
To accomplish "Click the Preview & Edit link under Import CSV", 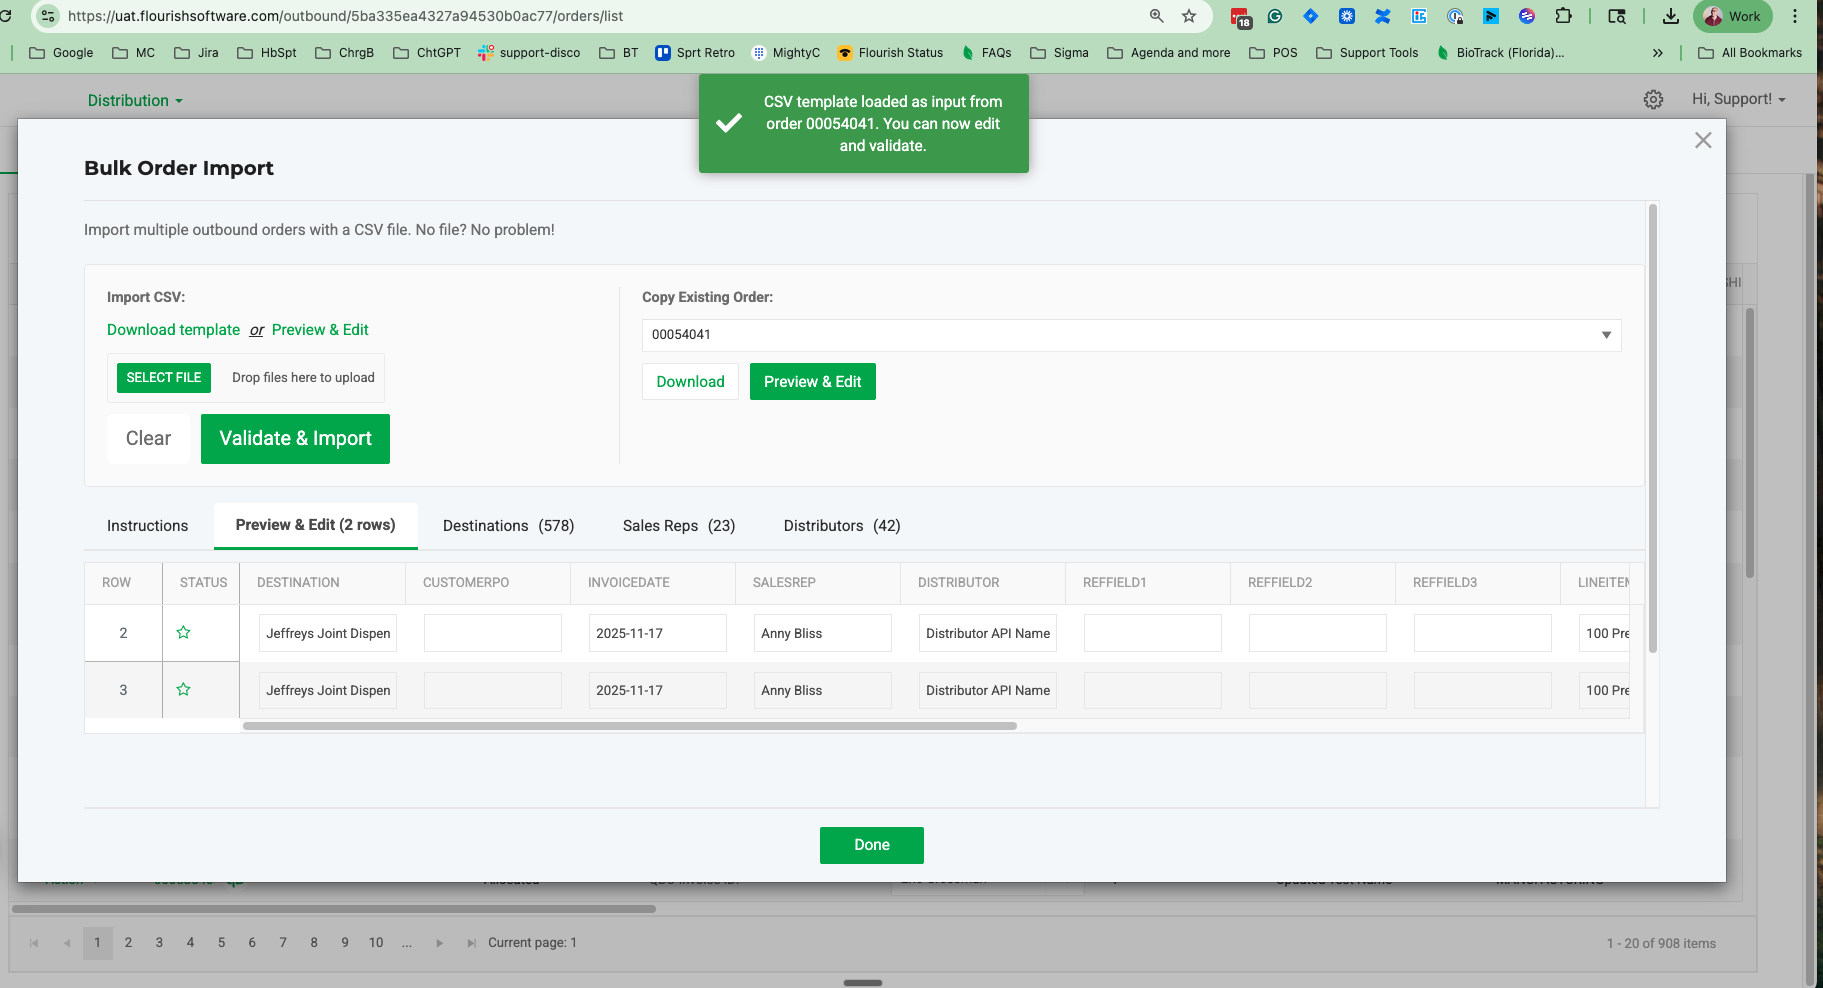I will 320,330.
